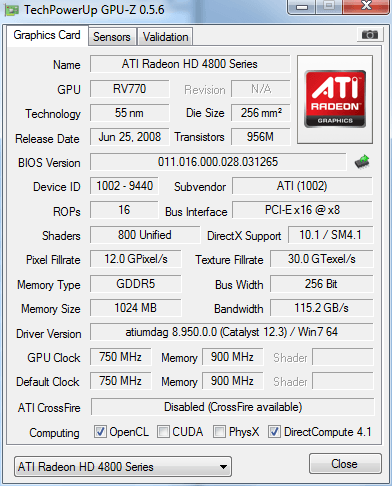Switch to the Validation tab
The width and height of the screenshot is (392, 486).
coord(165,37)
